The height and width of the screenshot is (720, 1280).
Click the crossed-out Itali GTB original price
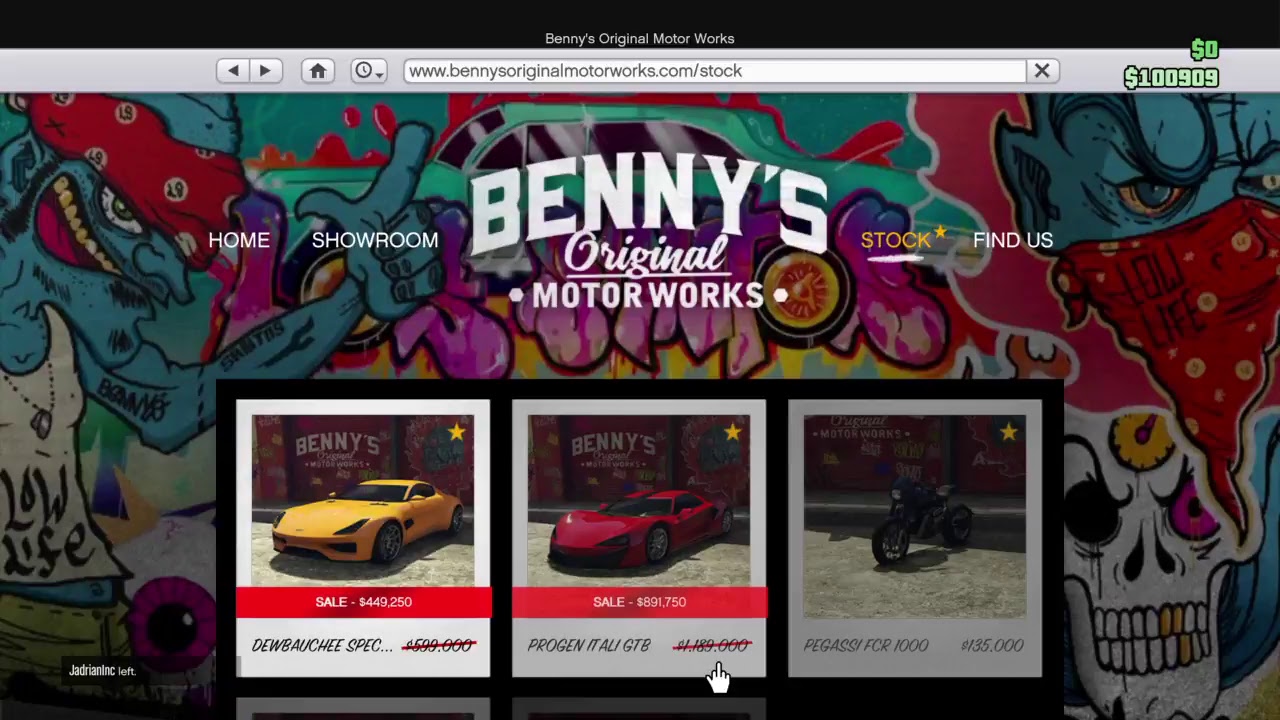713,646
